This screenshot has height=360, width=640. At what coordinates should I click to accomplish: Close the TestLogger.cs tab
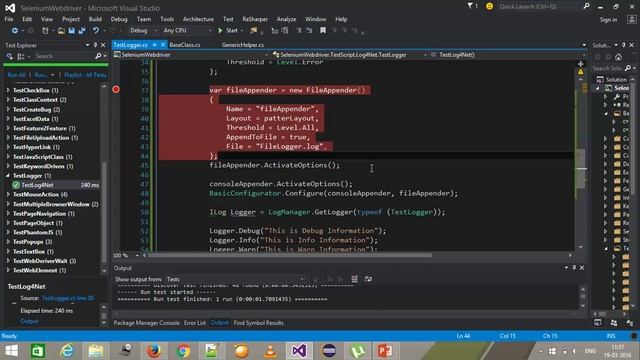(163, 45)
